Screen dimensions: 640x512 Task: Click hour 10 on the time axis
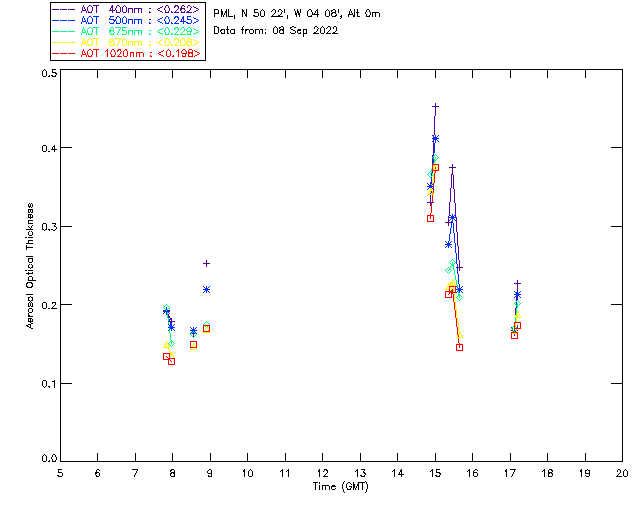pyautogui.click(x=247, y=473)
